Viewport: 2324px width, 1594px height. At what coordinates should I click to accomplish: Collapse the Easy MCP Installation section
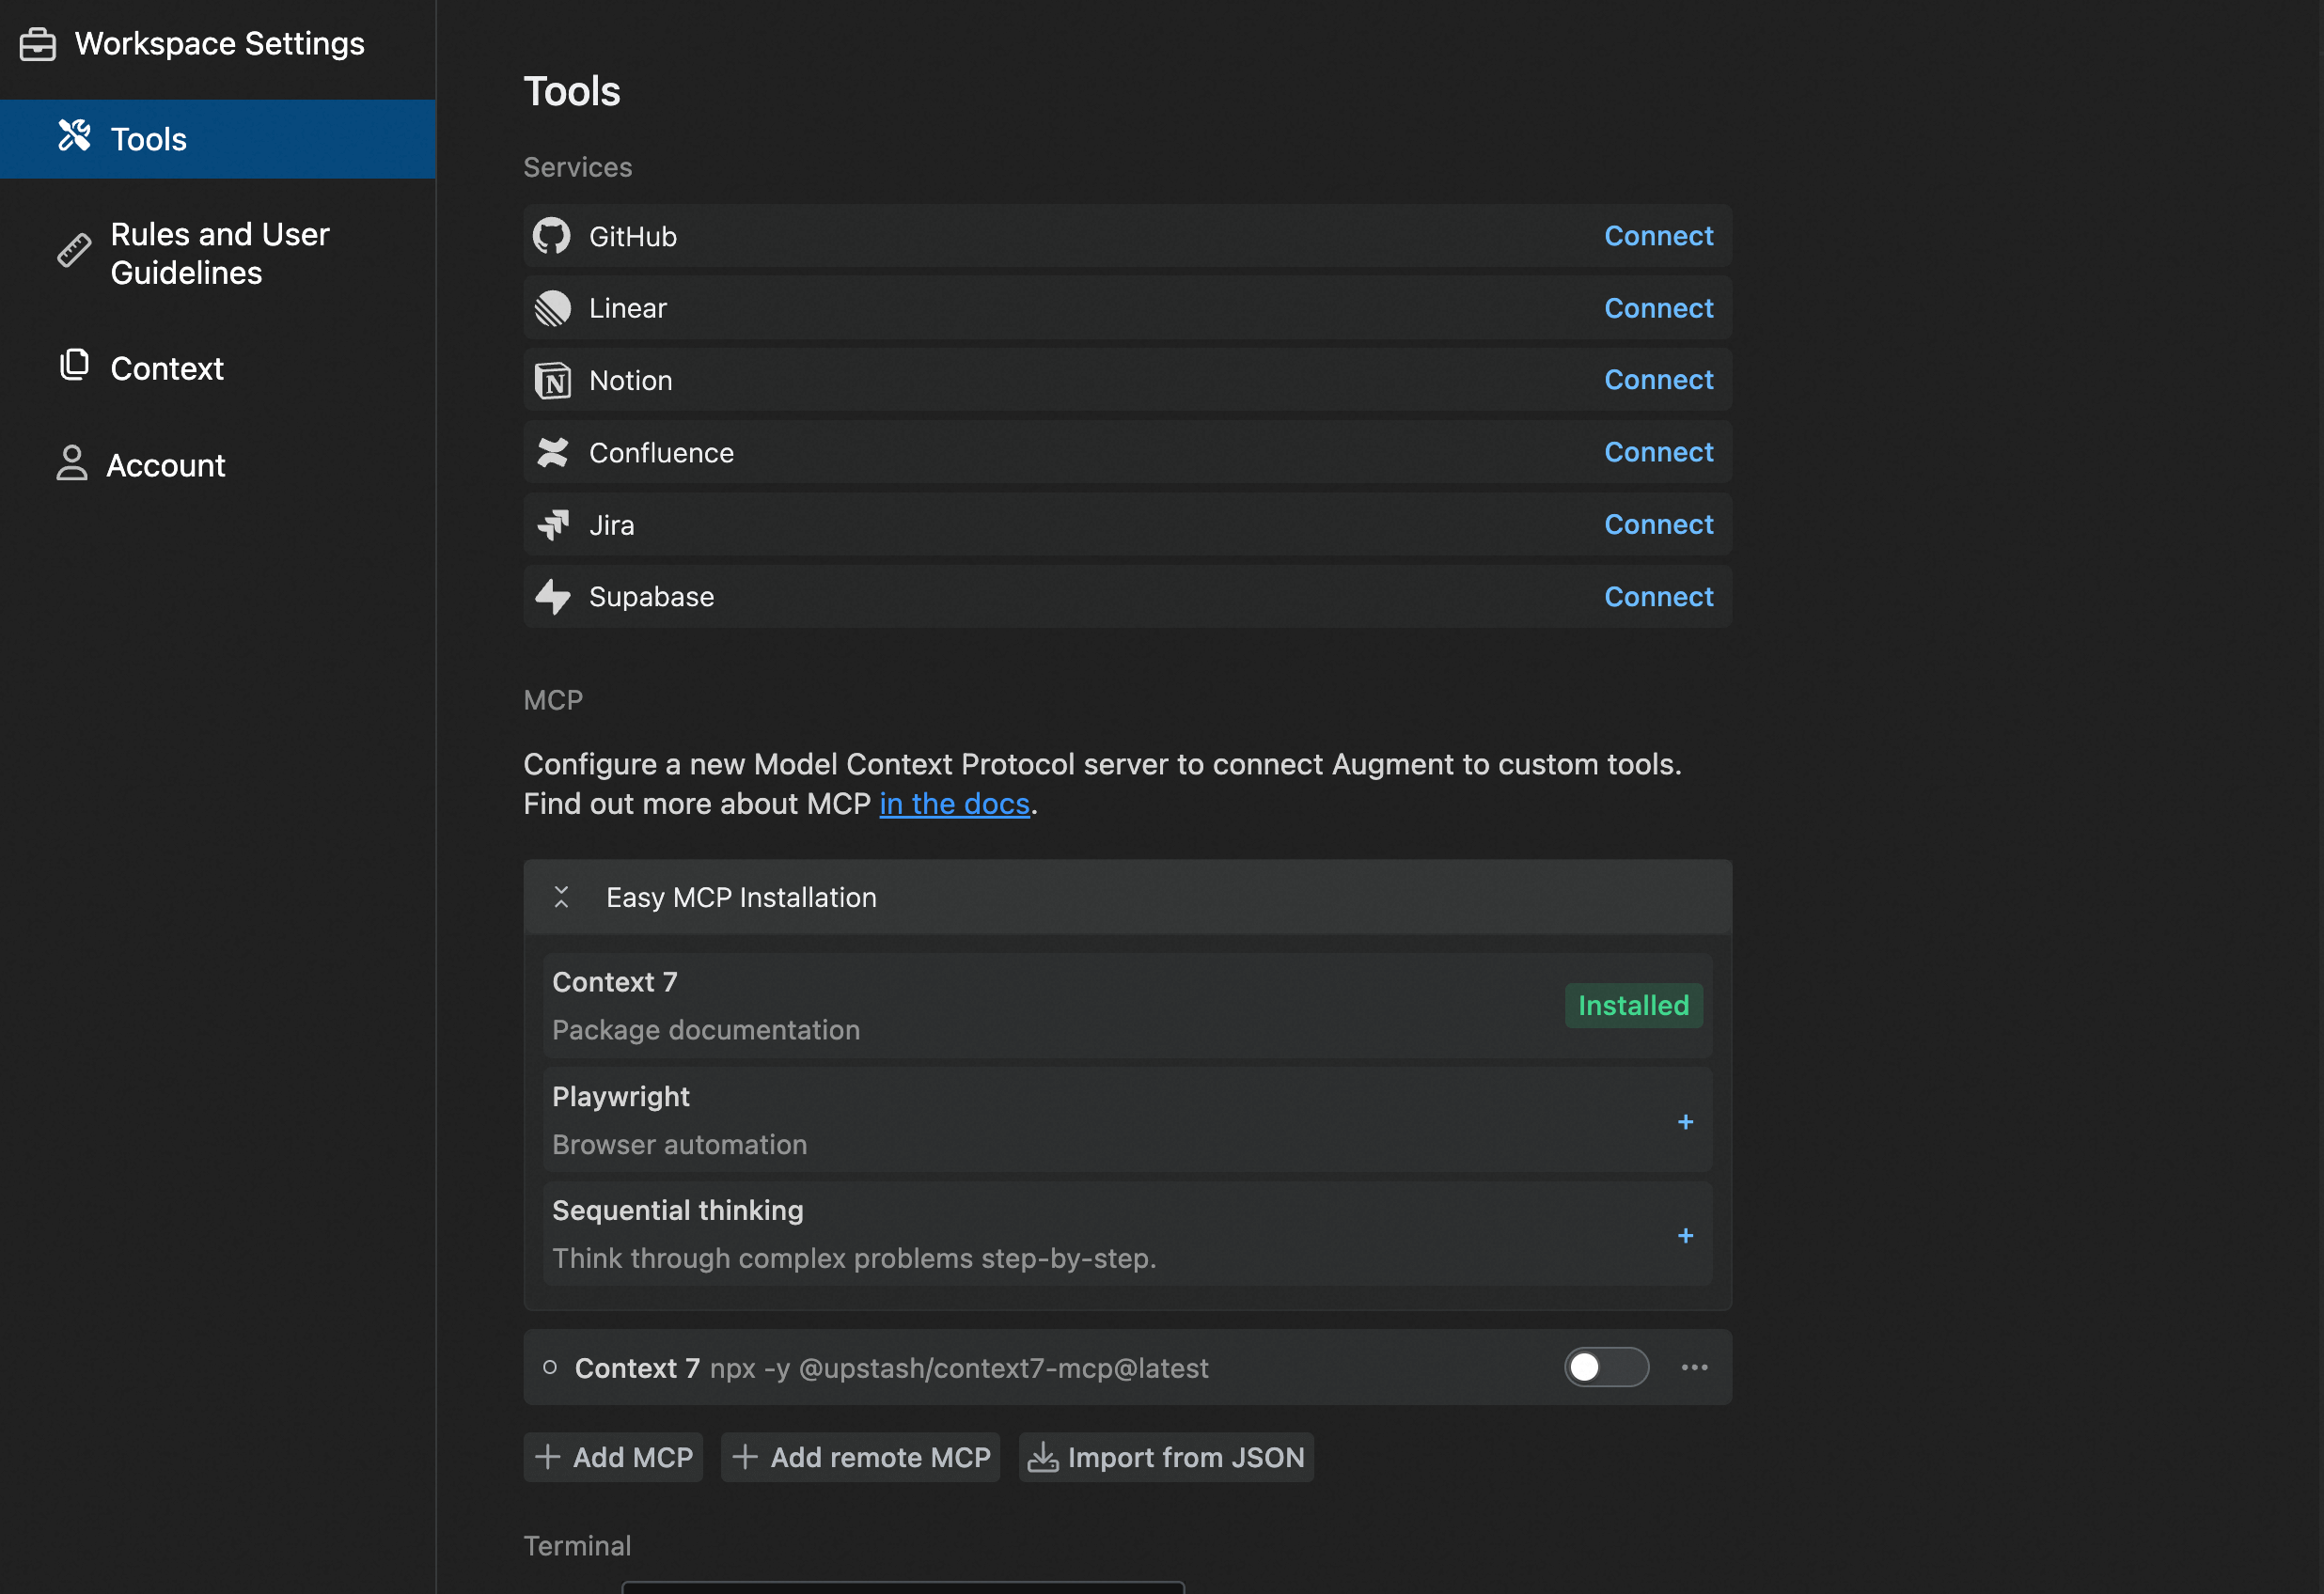561,897
